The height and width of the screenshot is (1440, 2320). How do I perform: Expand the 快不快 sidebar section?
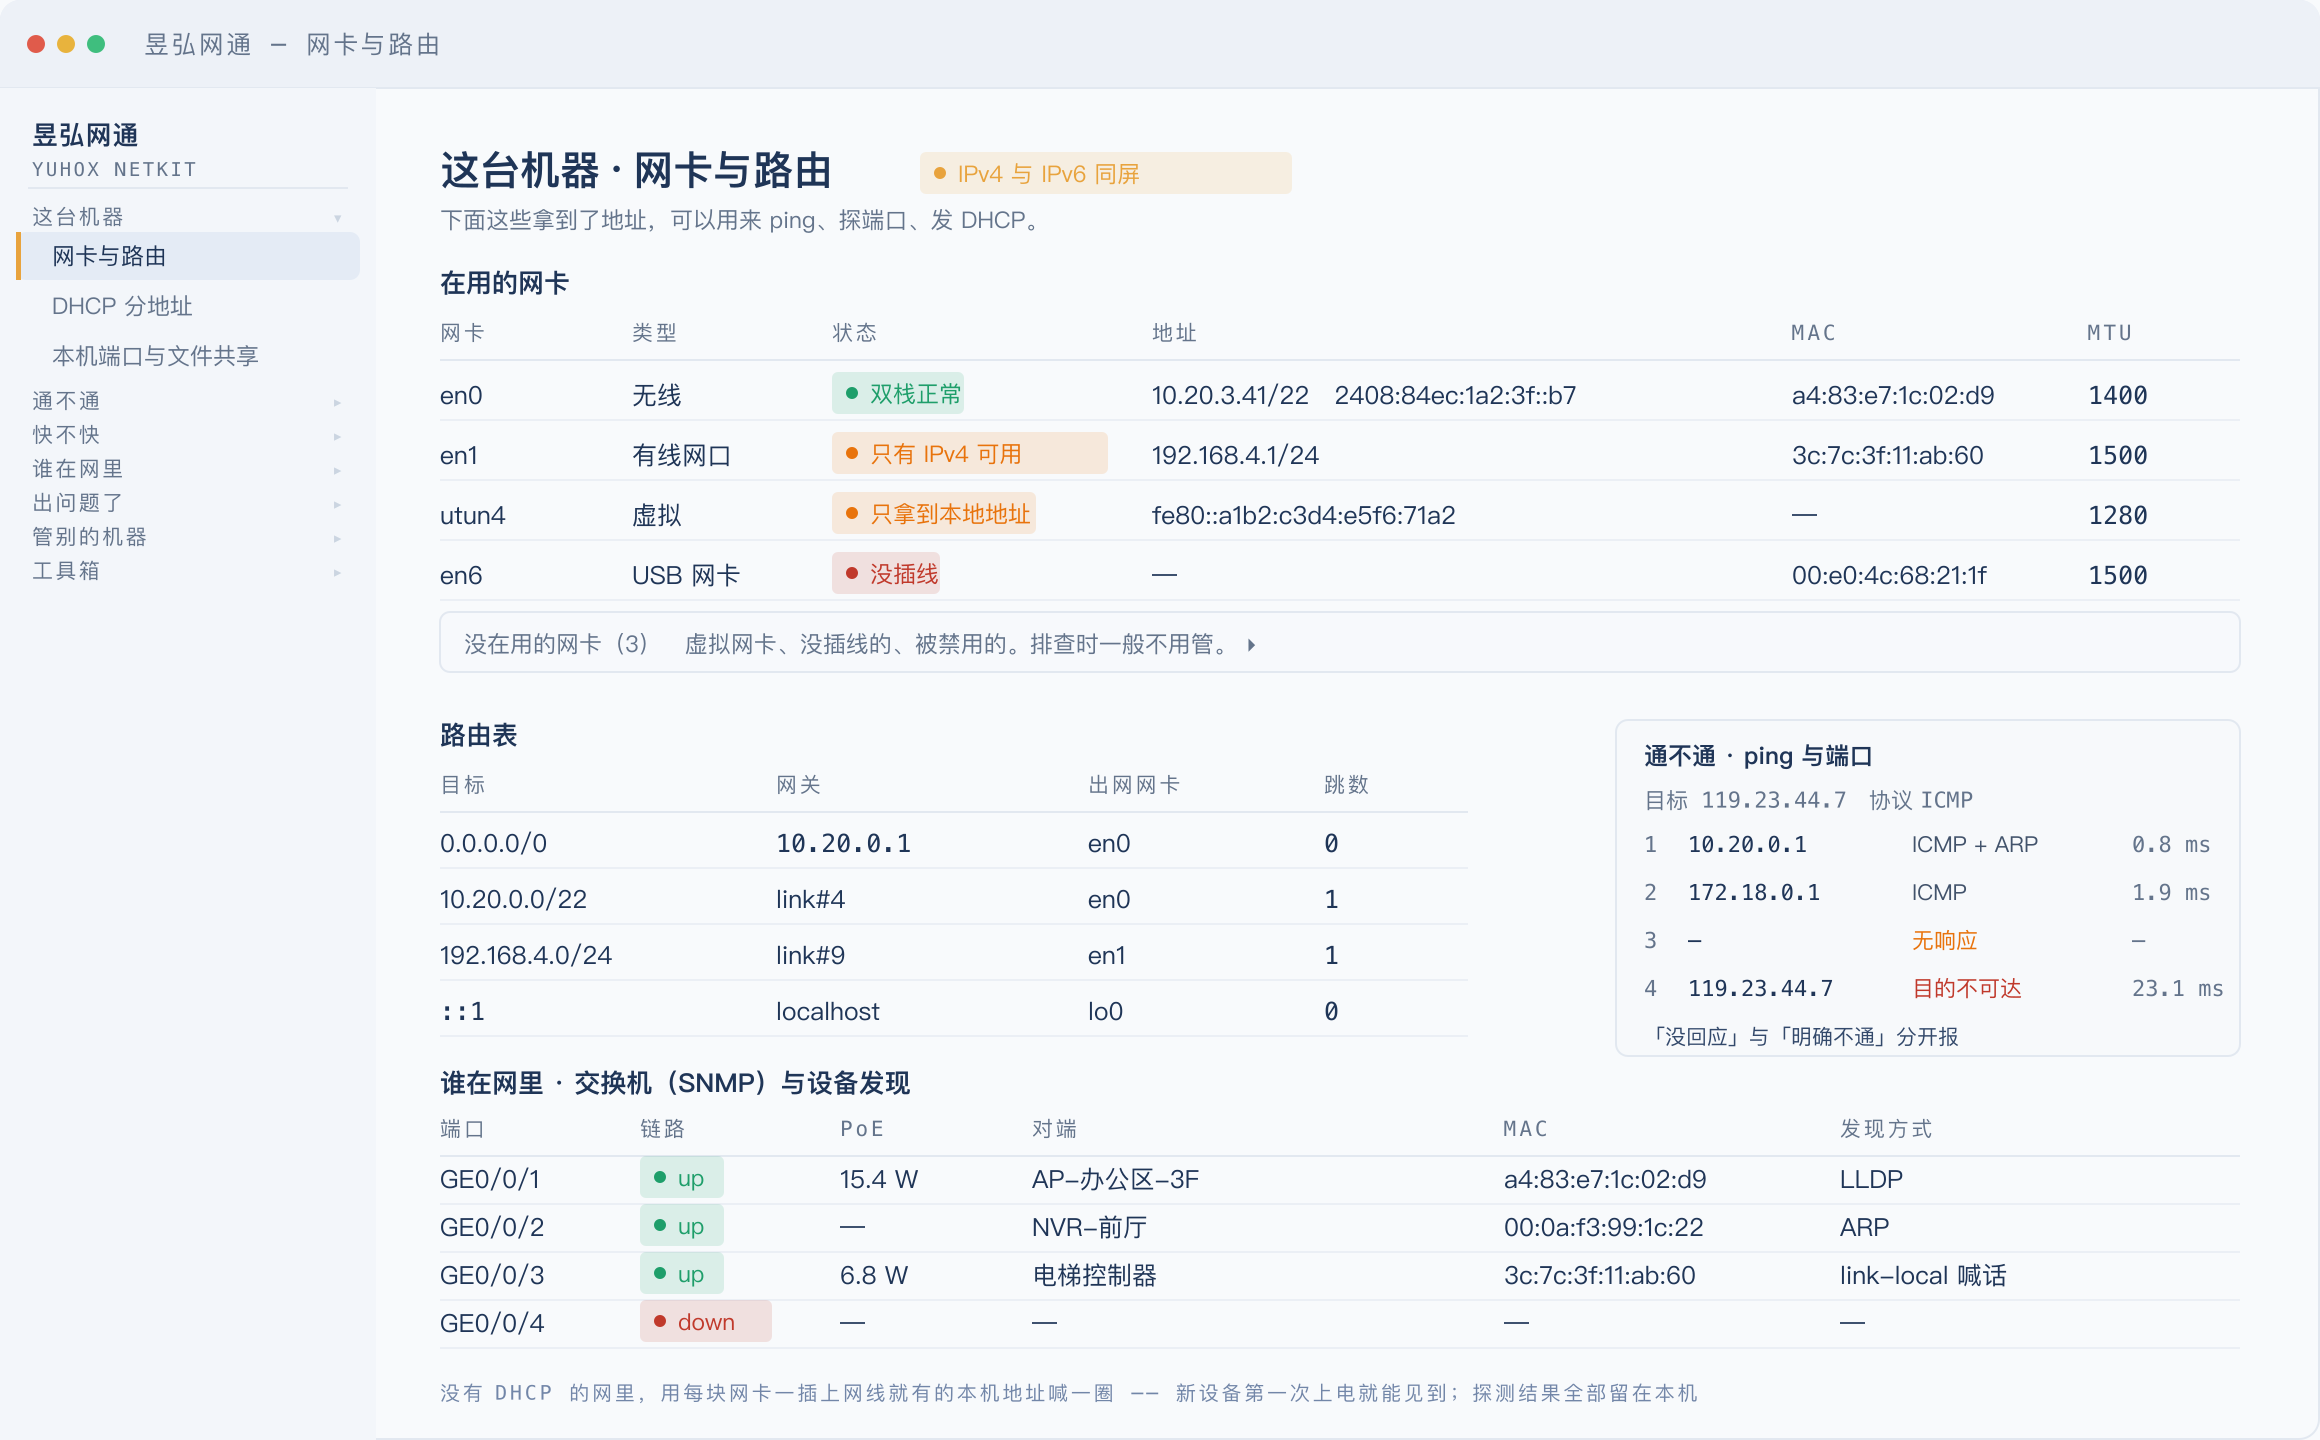(188, 435)
